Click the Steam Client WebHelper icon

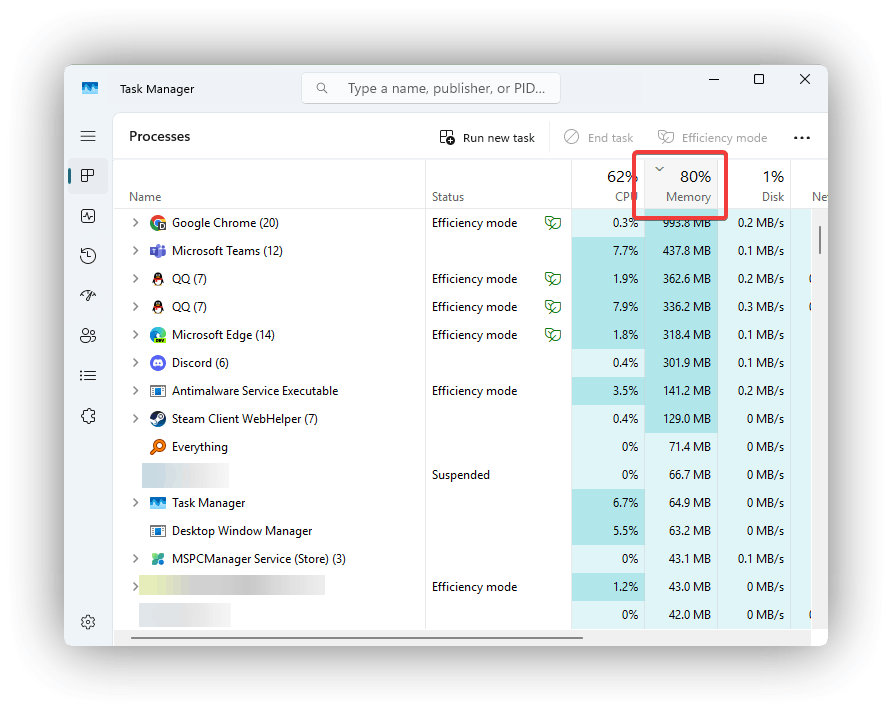coord(158,419)
